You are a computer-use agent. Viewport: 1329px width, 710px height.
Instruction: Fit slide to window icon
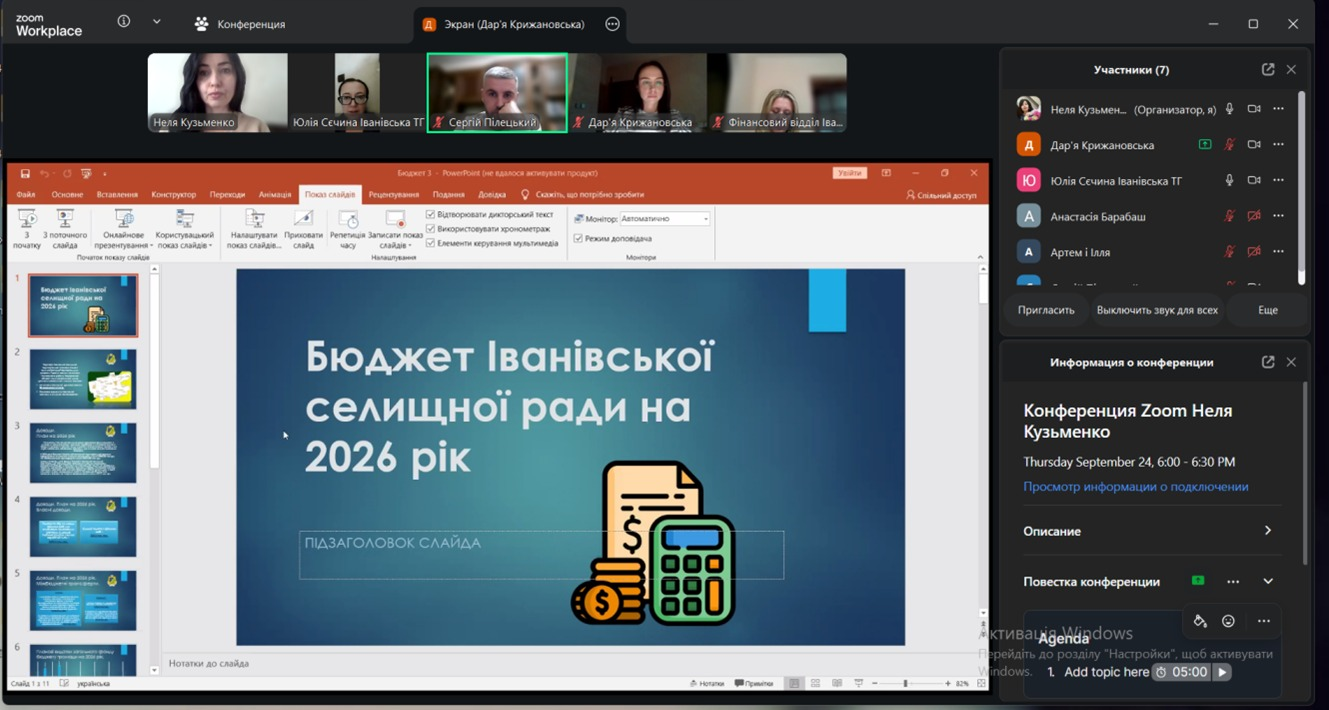[981, 684]
